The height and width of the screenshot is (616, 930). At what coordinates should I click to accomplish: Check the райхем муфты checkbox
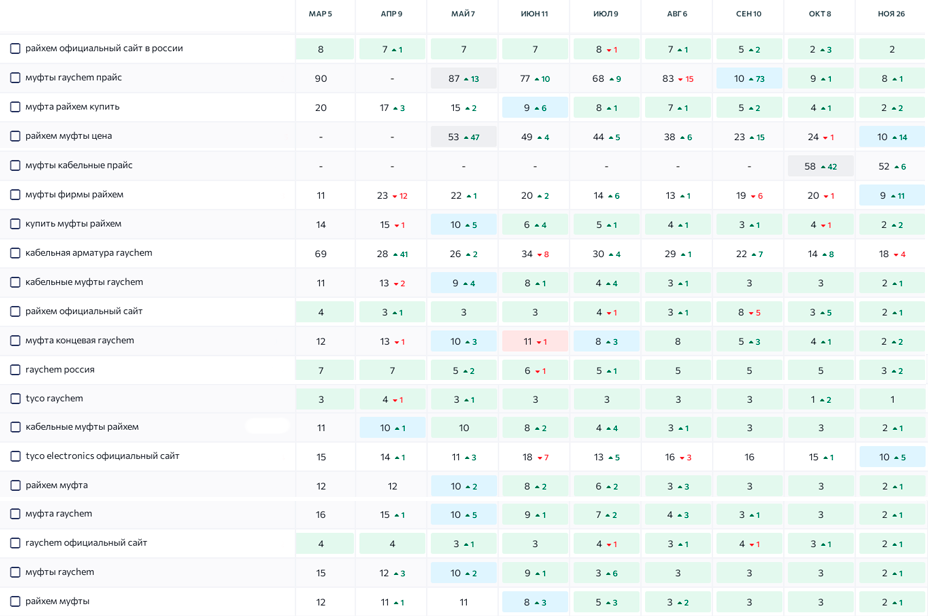pos(15,602)
